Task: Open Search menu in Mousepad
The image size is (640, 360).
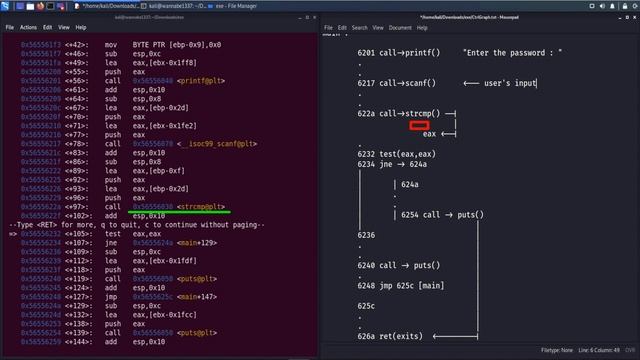Action: coord(360,28)
